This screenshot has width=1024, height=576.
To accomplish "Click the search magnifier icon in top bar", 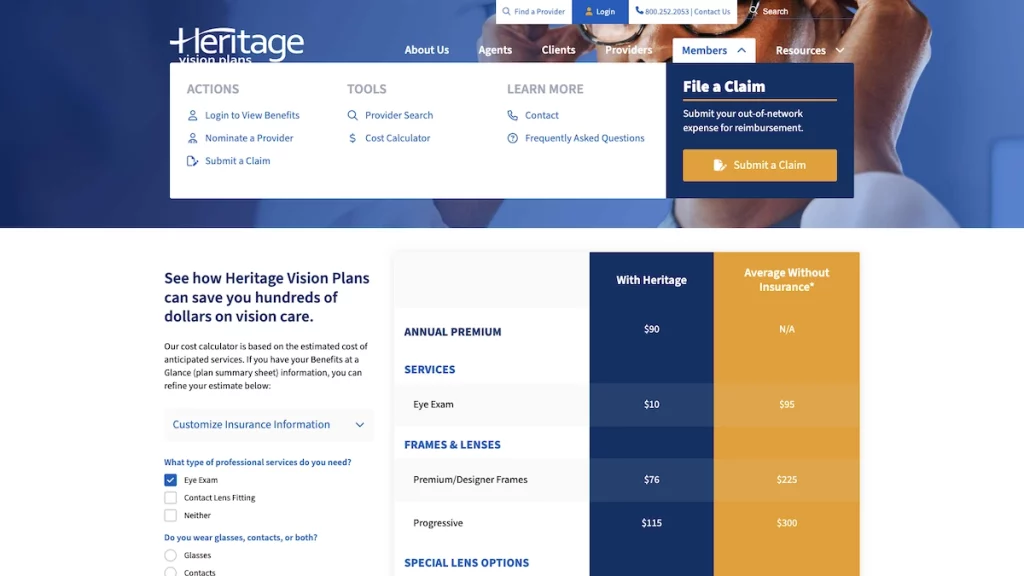I will pyautogui.click(x=754, y=11).
